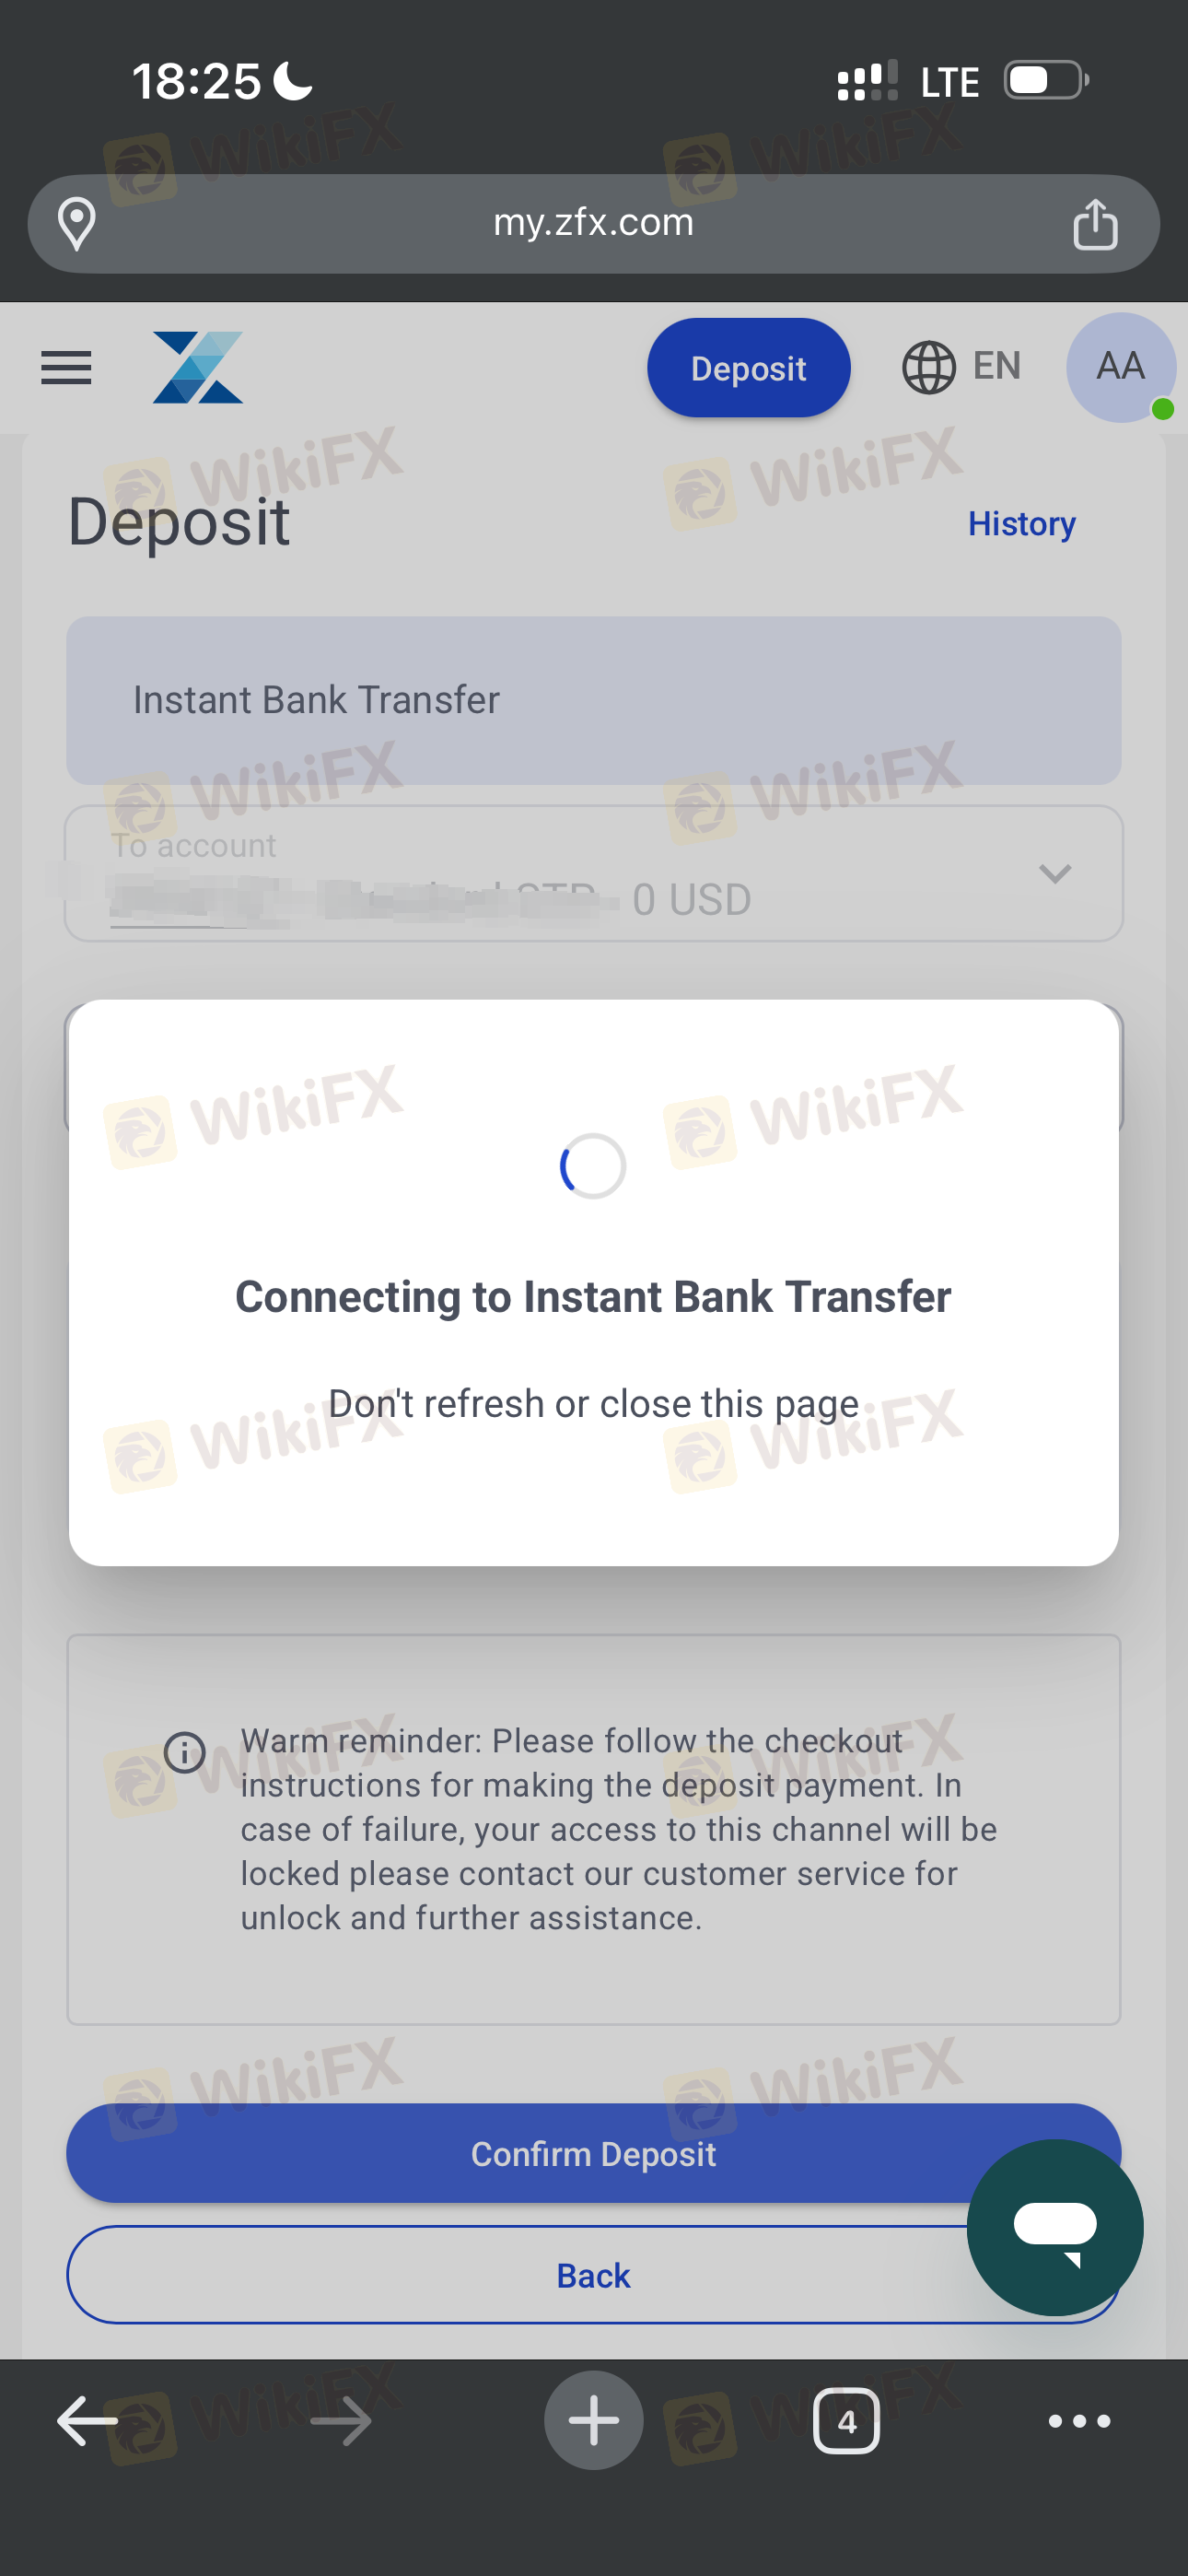Open the hamburger navigation menu
The image size is (1188, 2576).
tap(66, 368)
